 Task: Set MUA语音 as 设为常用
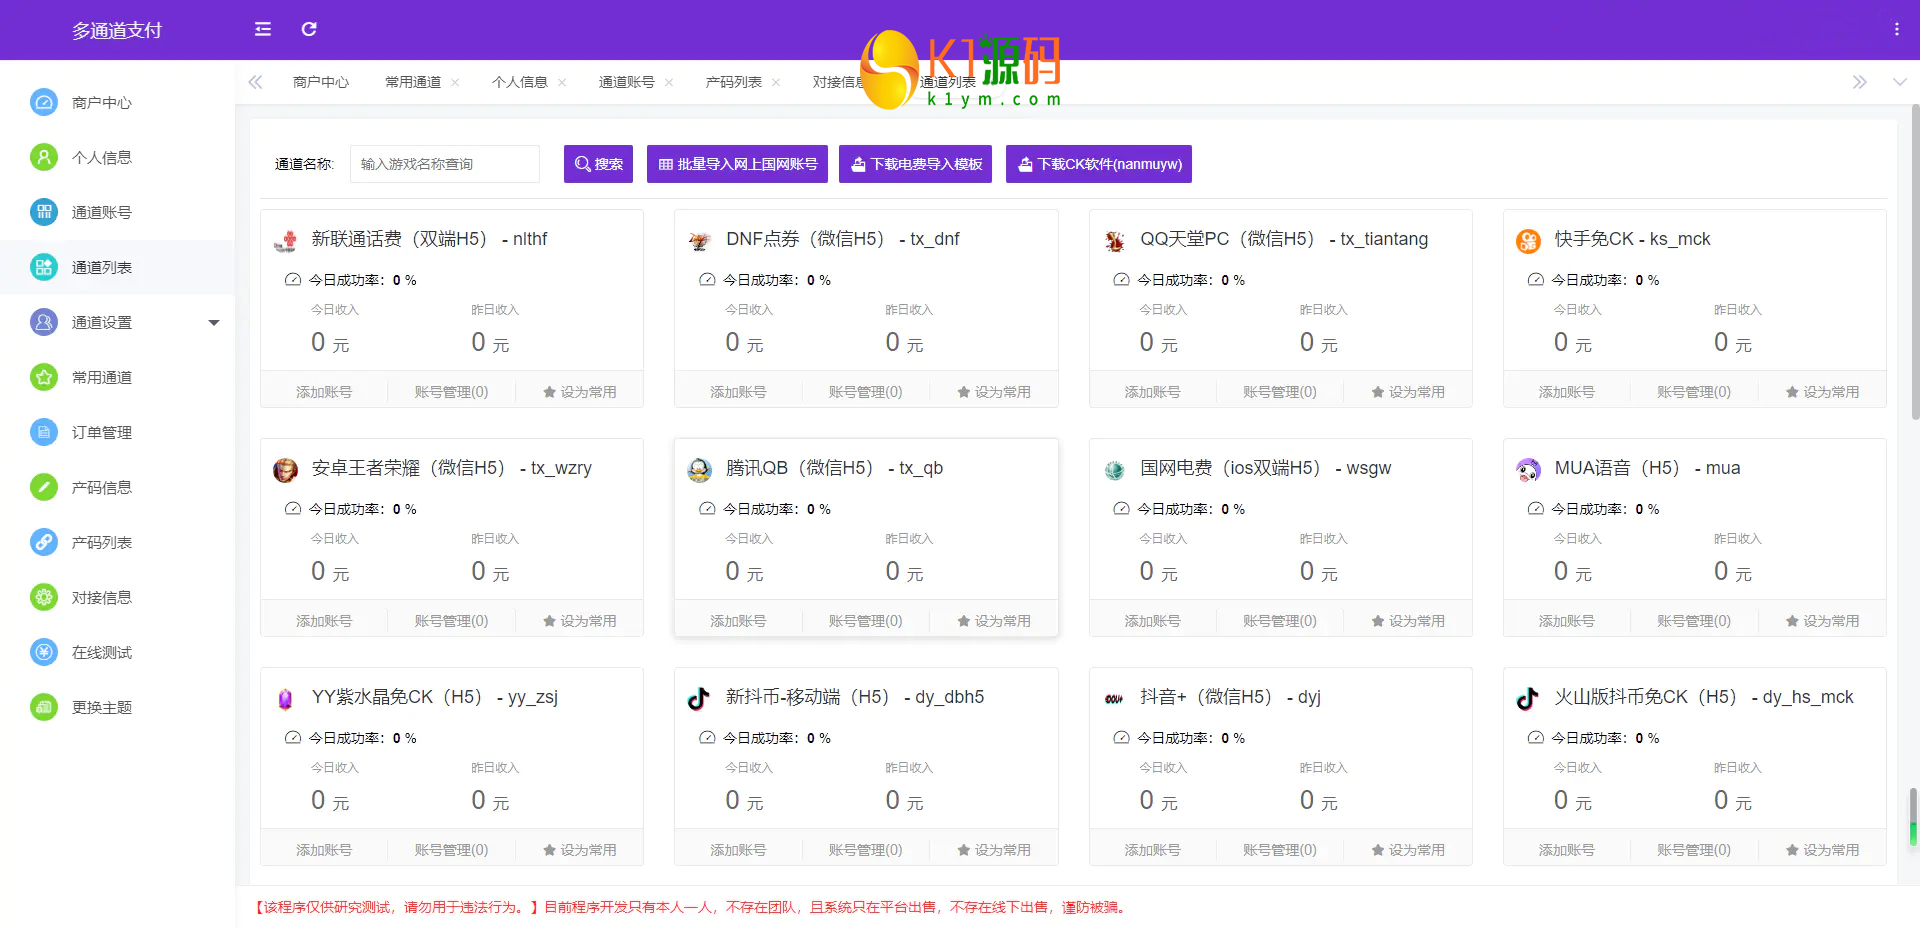(1822, 621)
